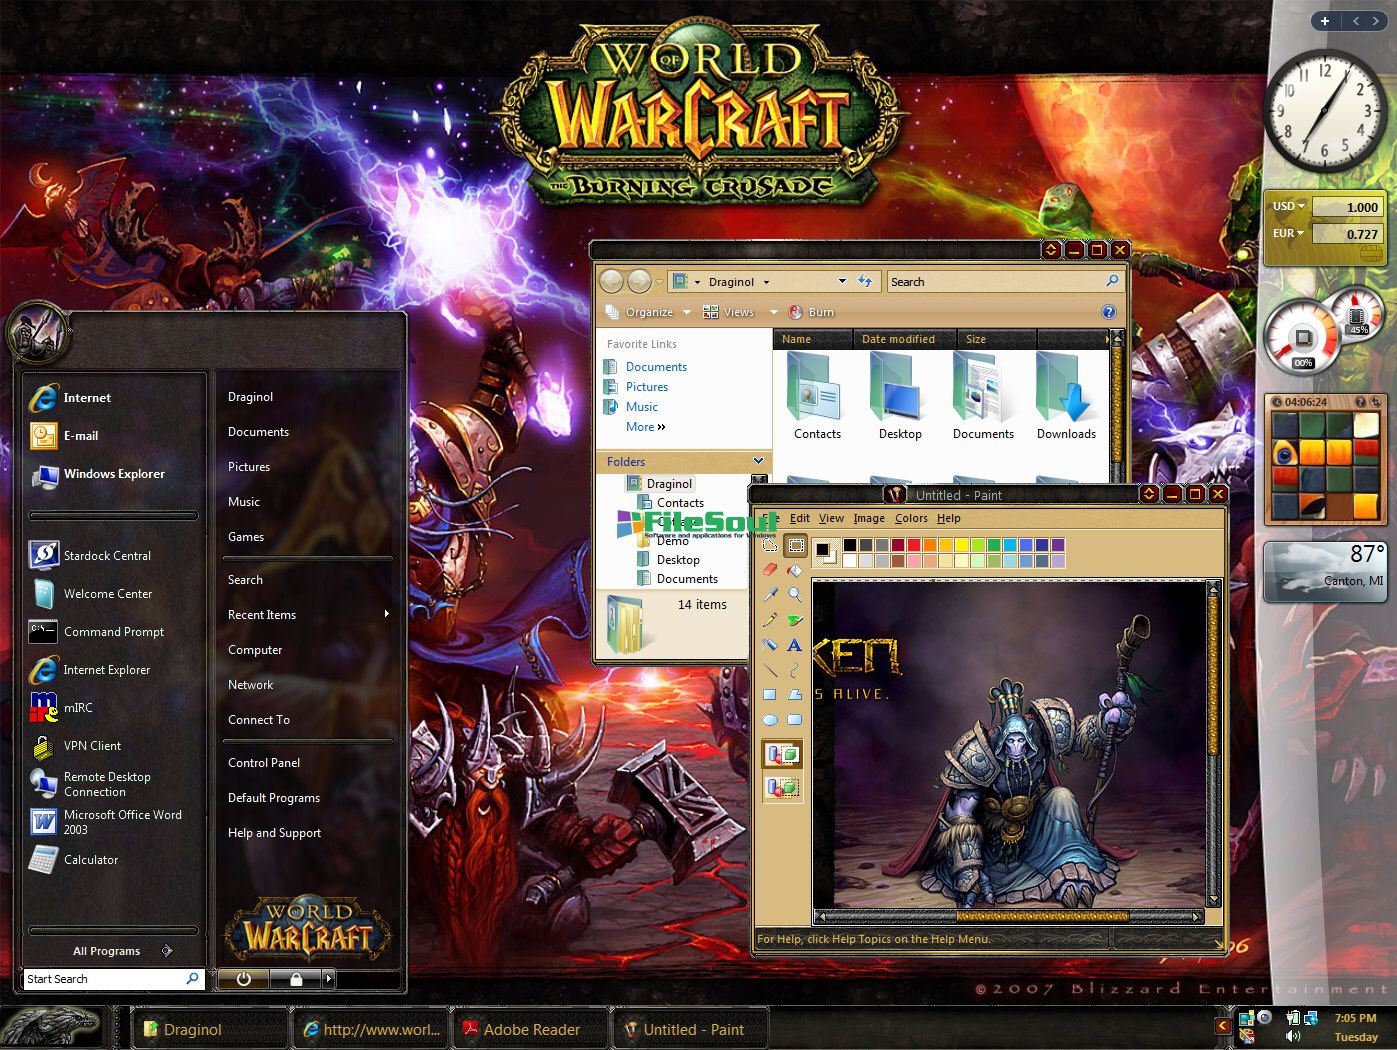Open the Image menu in Paint

868,518
